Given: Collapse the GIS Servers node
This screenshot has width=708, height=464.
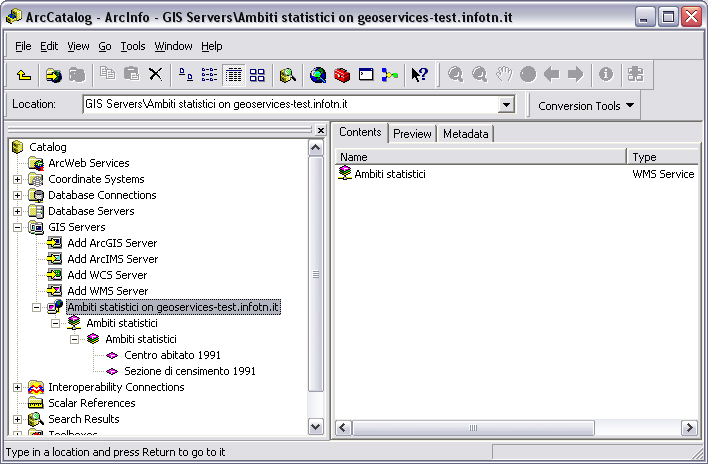Looking at the screenshot, I should [17, 227].
